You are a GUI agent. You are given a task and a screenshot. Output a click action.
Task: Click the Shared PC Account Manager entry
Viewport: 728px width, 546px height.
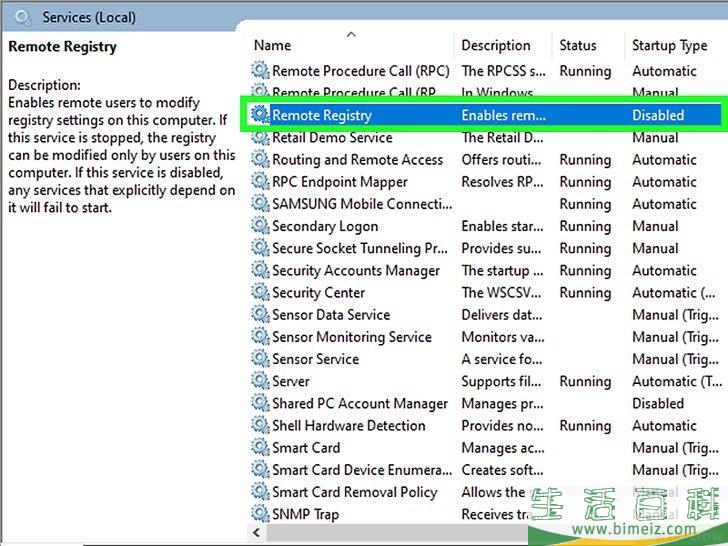click(x=360, y=404)
